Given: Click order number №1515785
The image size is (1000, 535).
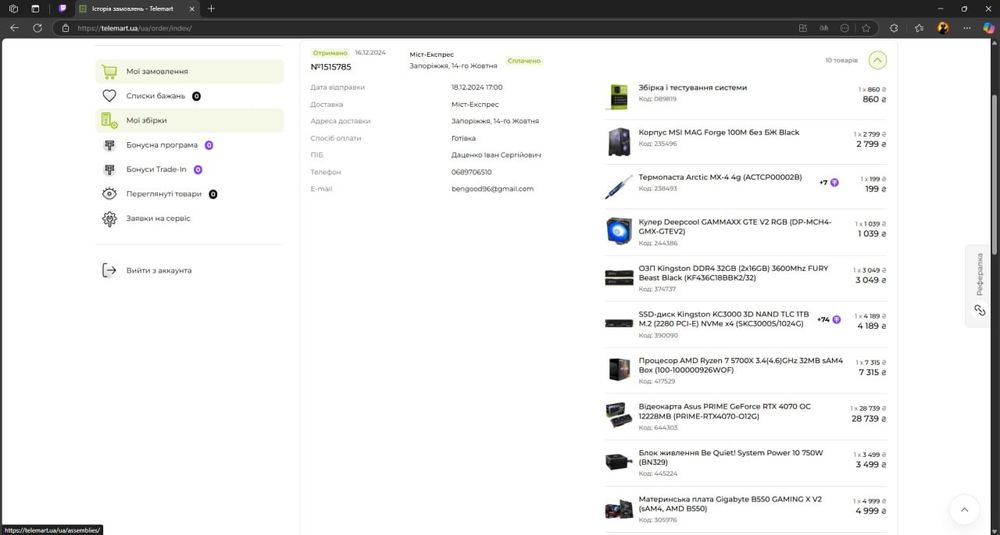Looking at the screenshot, I should 330,67.
